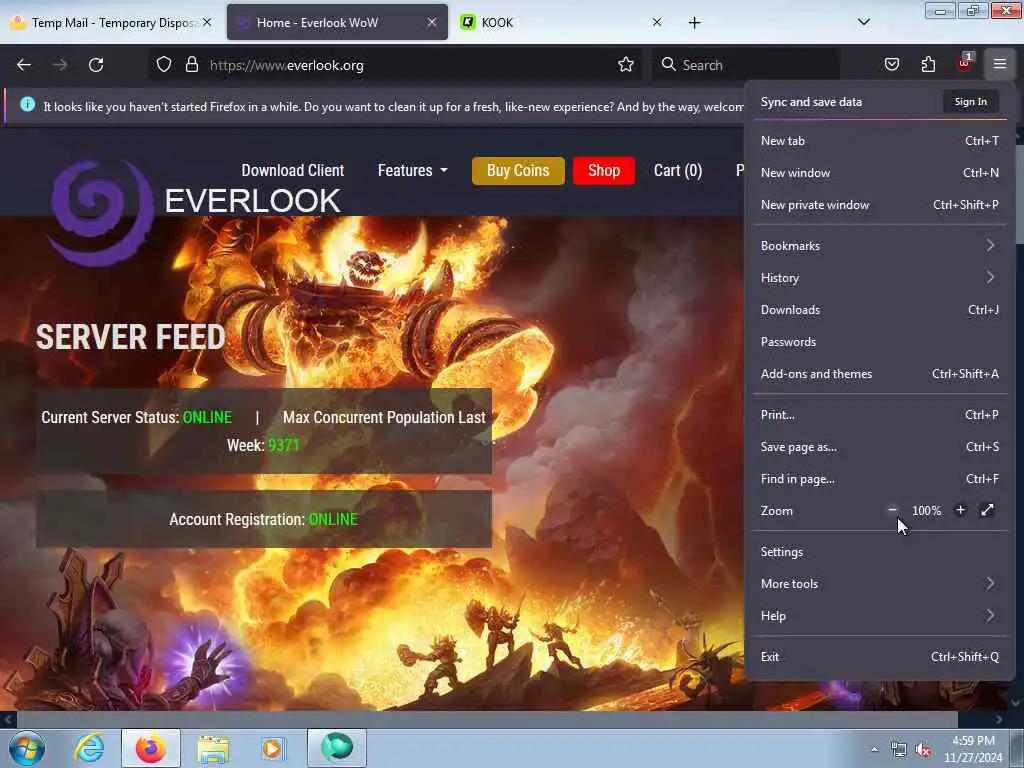The image size is (1024, 768).
Task: Open the taskbar clock and date
Action: [x=973, y=749]
